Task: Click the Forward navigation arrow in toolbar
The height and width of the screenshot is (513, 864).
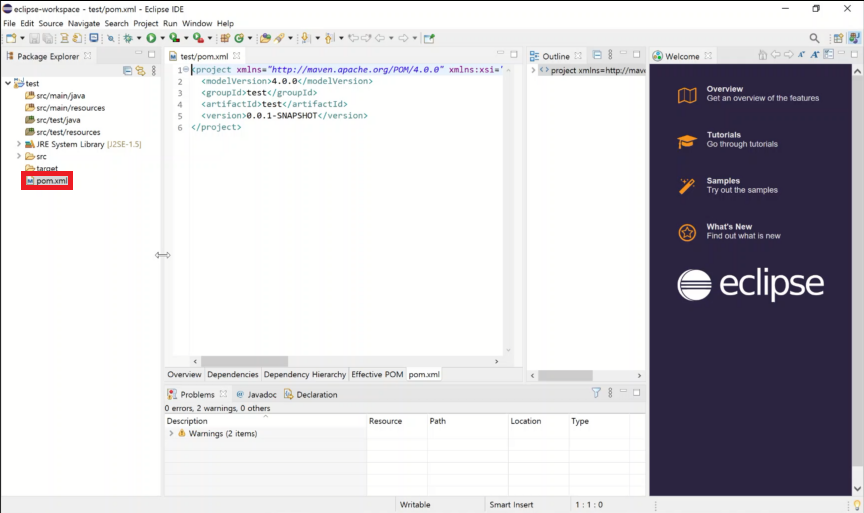Action: [x=403, y=38]
